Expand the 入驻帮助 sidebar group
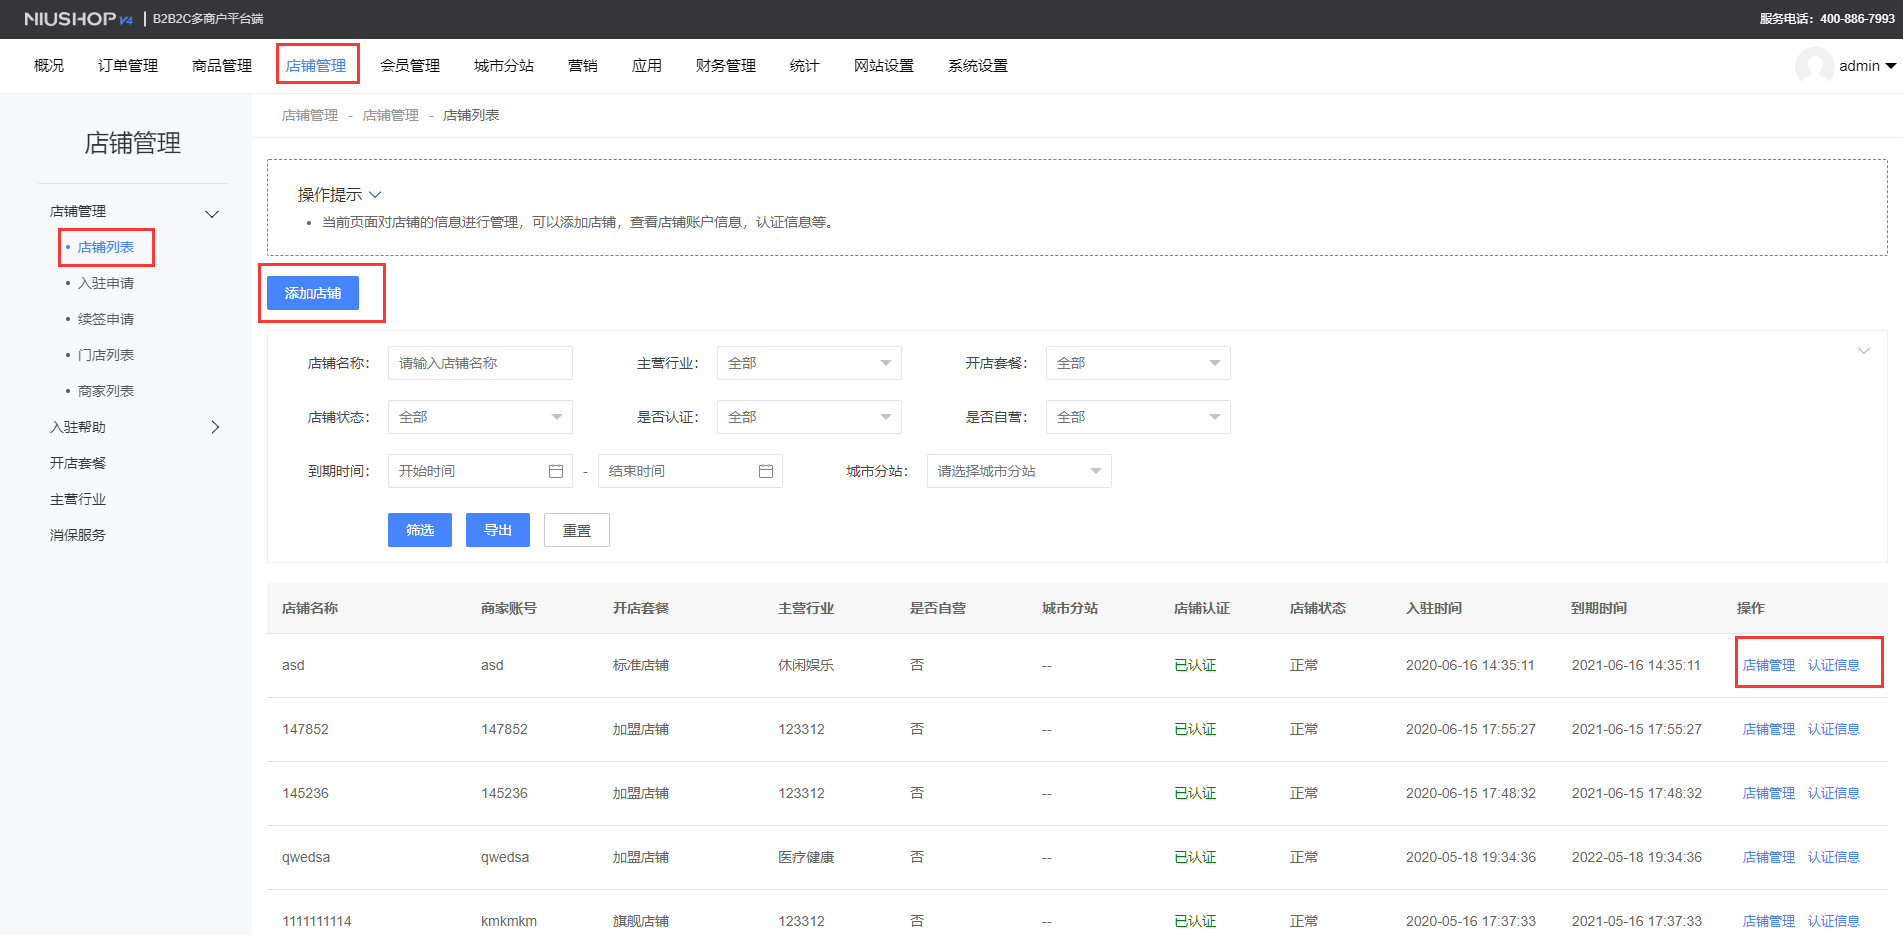The height and width of the screenshot is (935, 1903). [215, 427]
